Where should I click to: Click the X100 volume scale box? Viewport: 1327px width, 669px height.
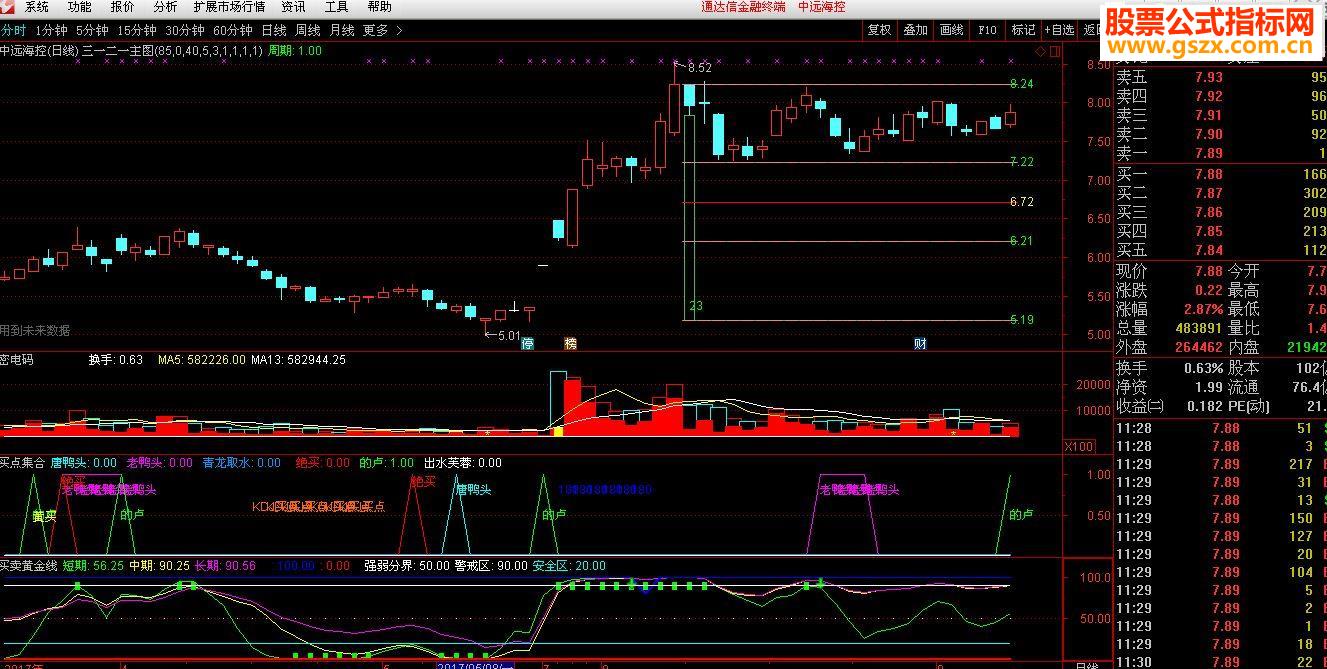pyautogui.click(x=1078, y=446)
